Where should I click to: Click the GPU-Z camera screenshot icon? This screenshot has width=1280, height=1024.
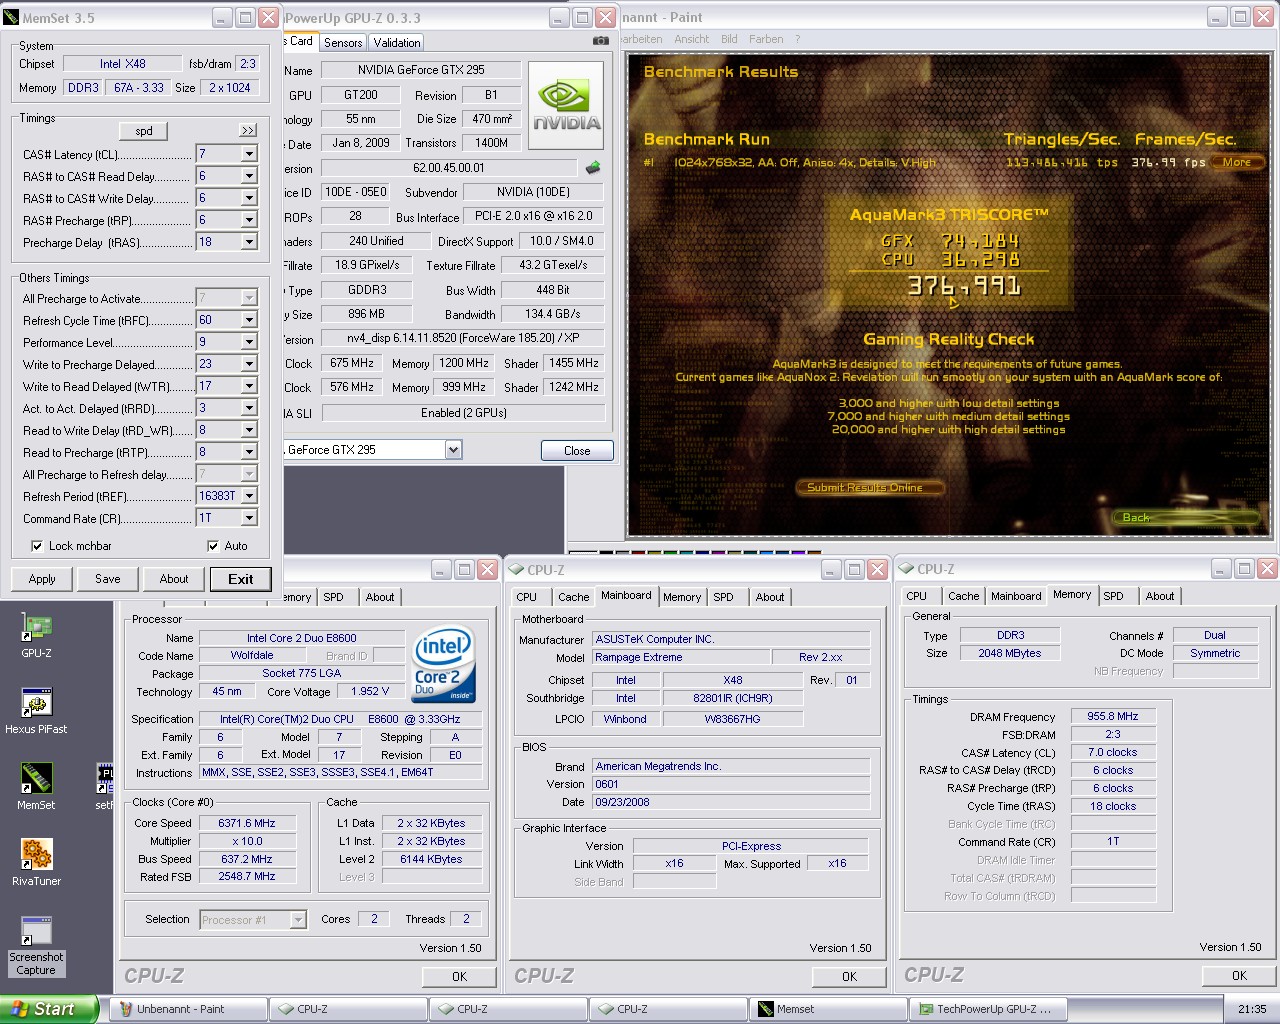click(x=600, y=41)
